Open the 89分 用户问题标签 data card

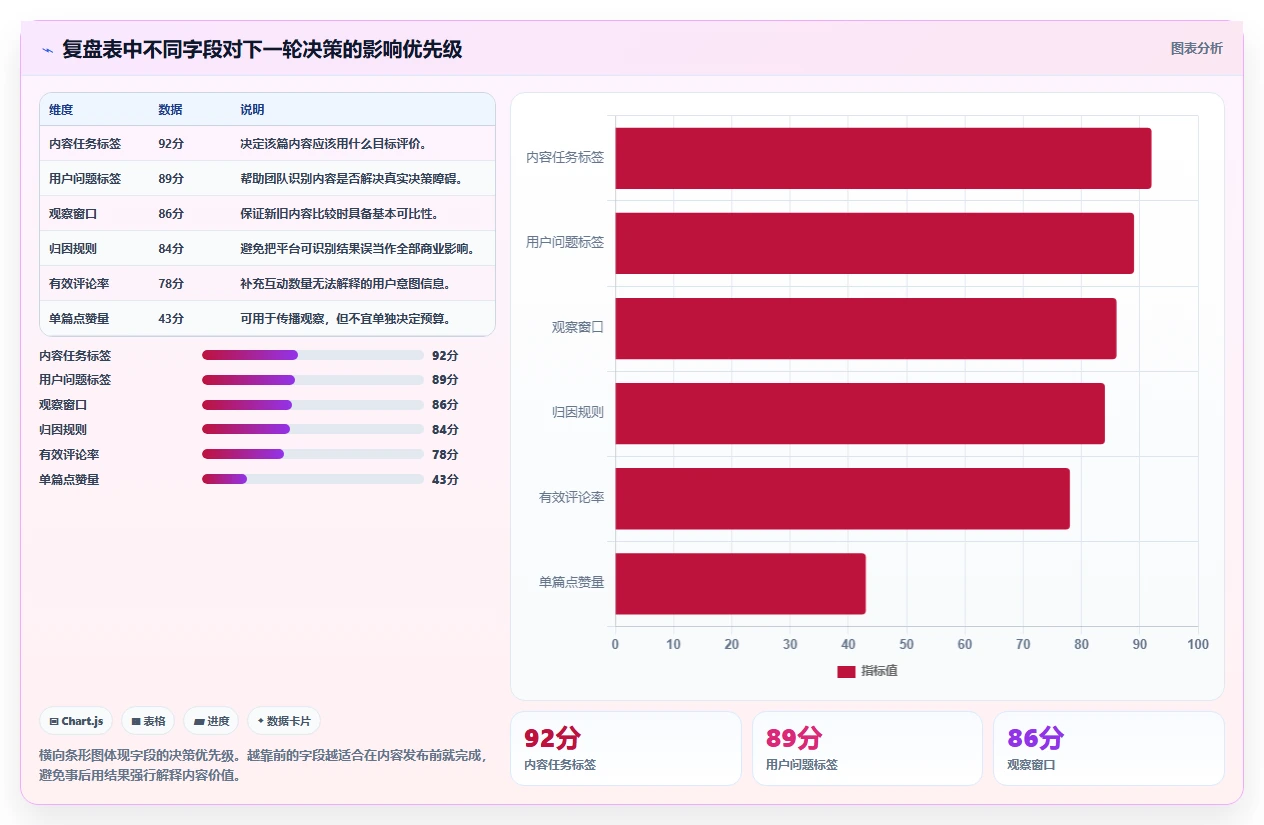point(867,748)
